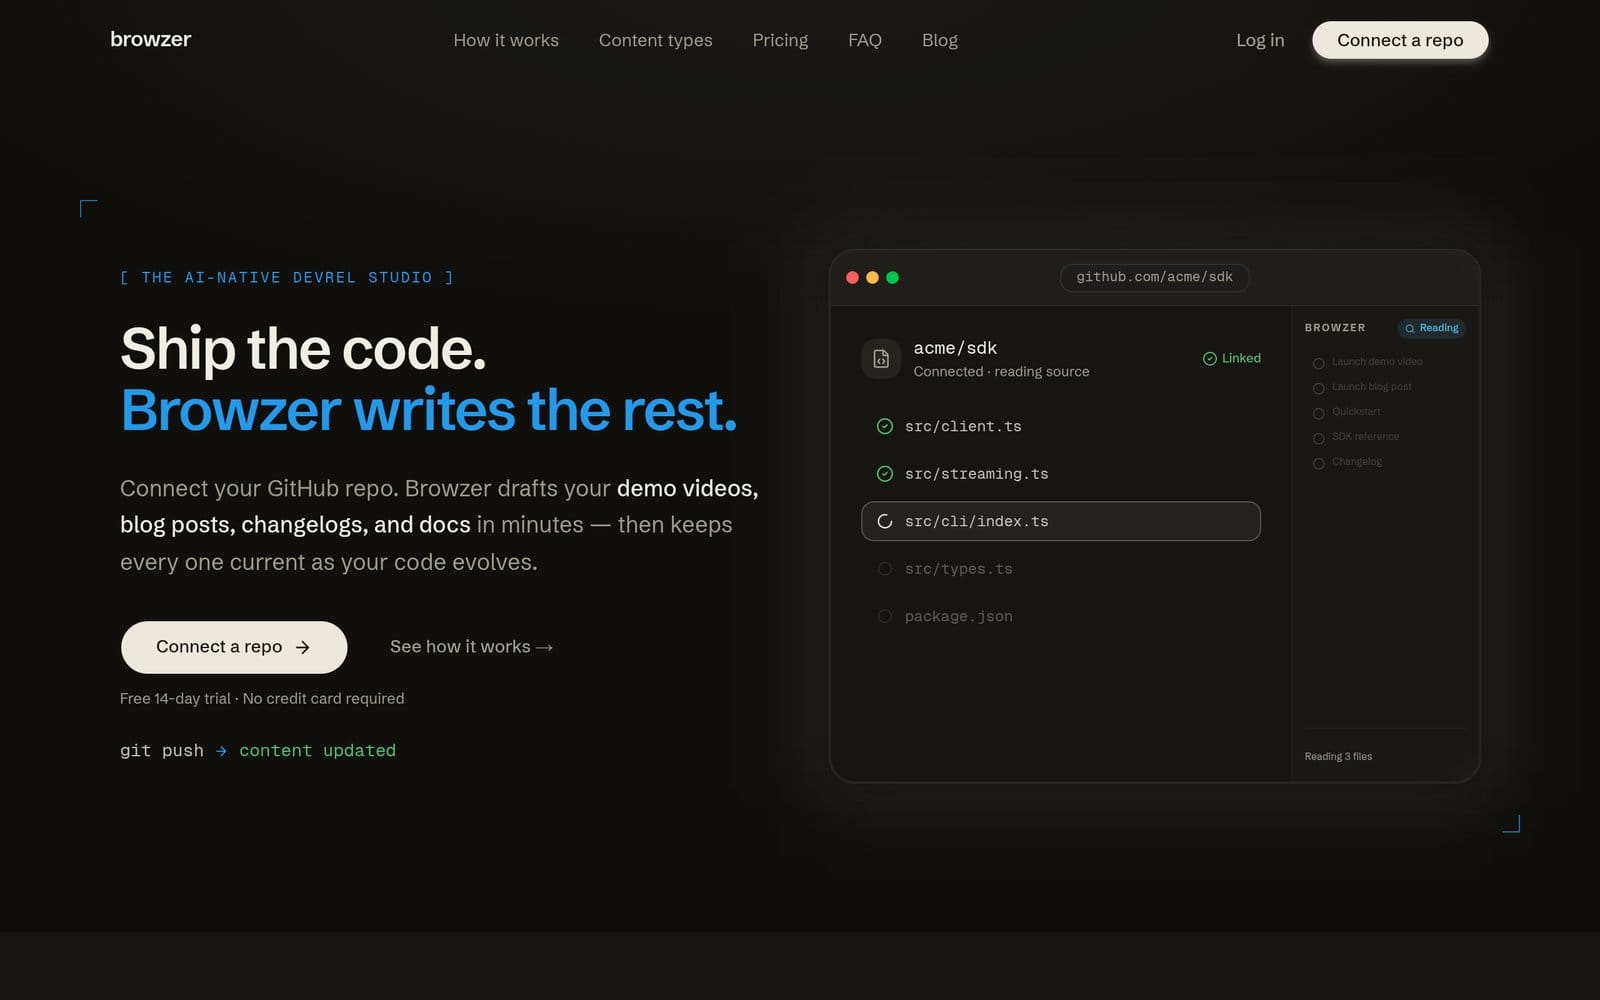This screenshot has height=1000, width=1600.
Task: Select the Changelog radio circle
Action: click(1318, 463)
